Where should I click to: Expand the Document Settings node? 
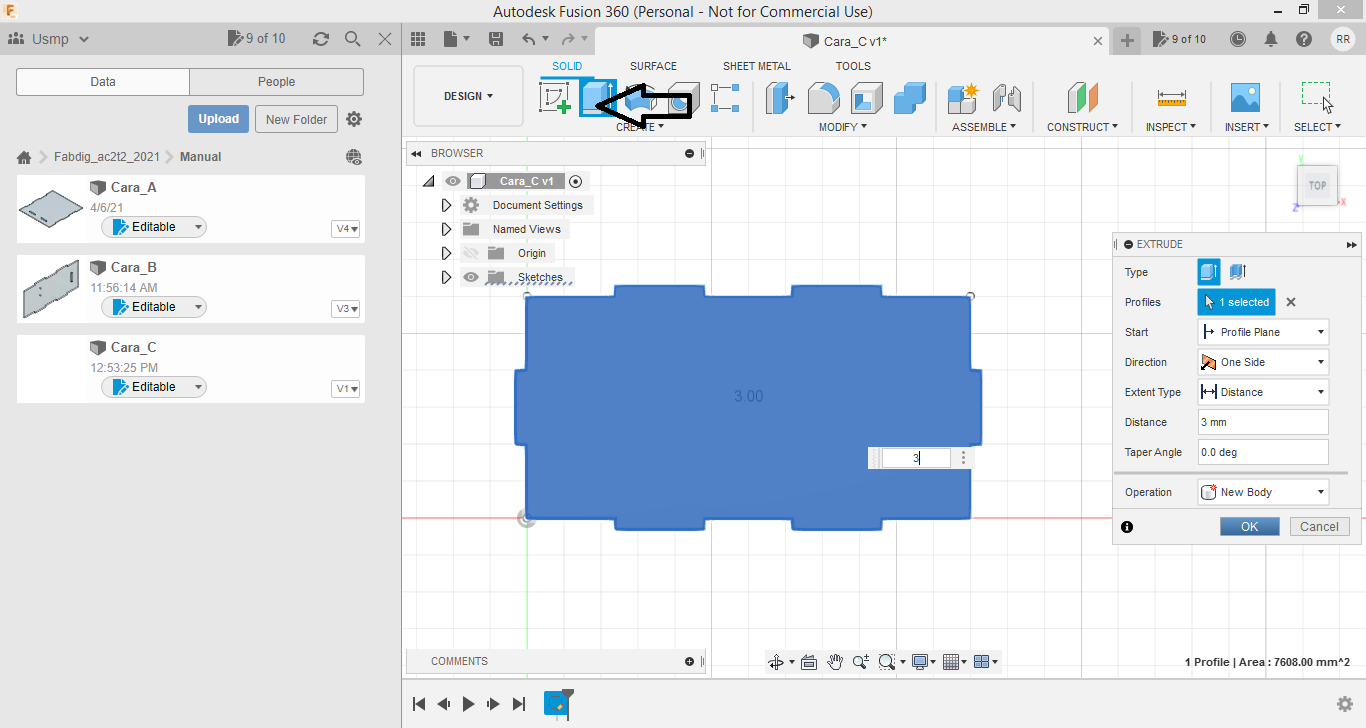pyautogui.click(x=447, y=205)
